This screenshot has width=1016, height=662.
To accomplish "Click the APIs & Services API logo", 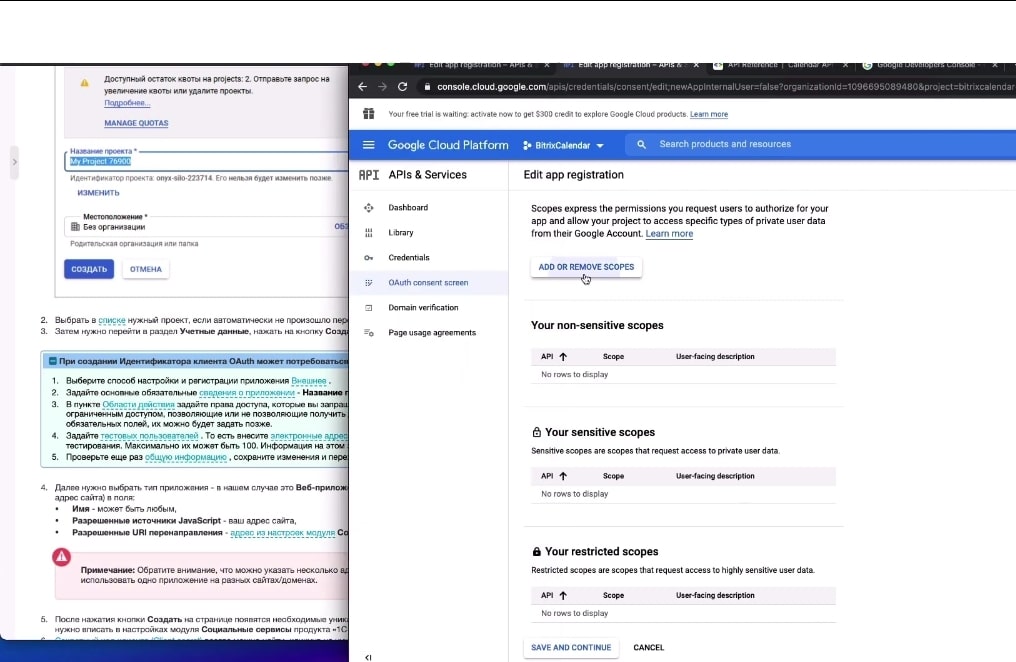I will tap(369, 175).
